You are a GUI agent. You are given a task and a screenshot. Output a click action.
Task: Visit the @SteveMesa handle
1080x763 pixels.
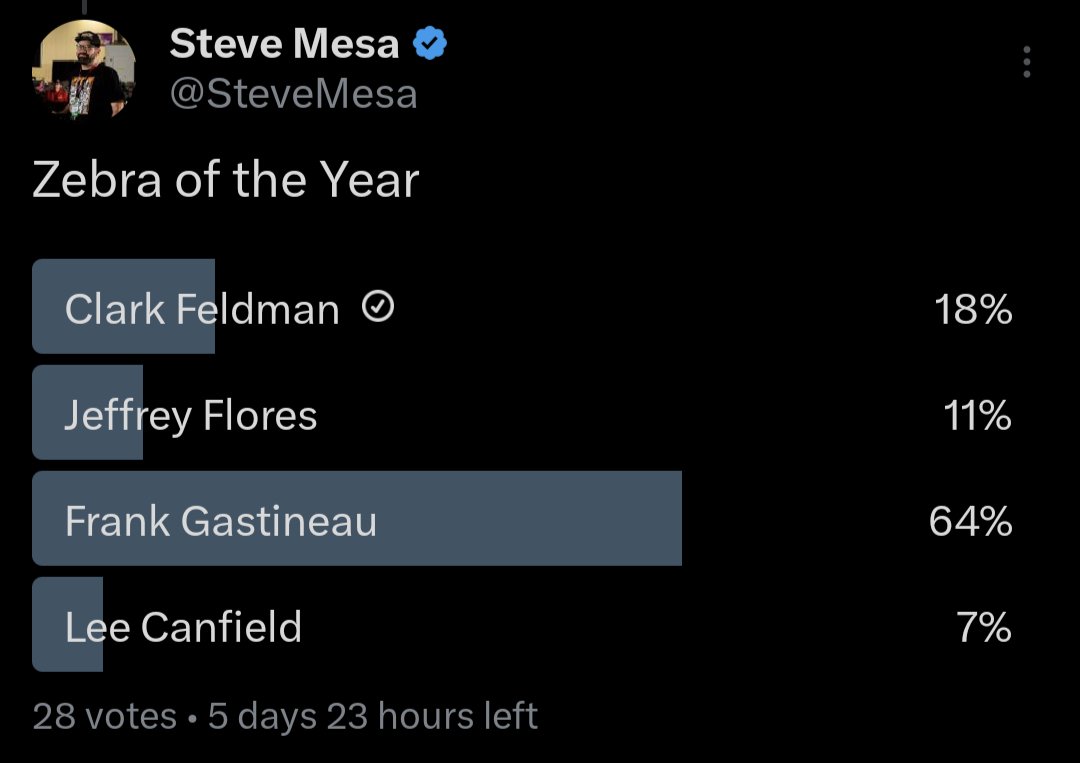click(x=293, y=94)
